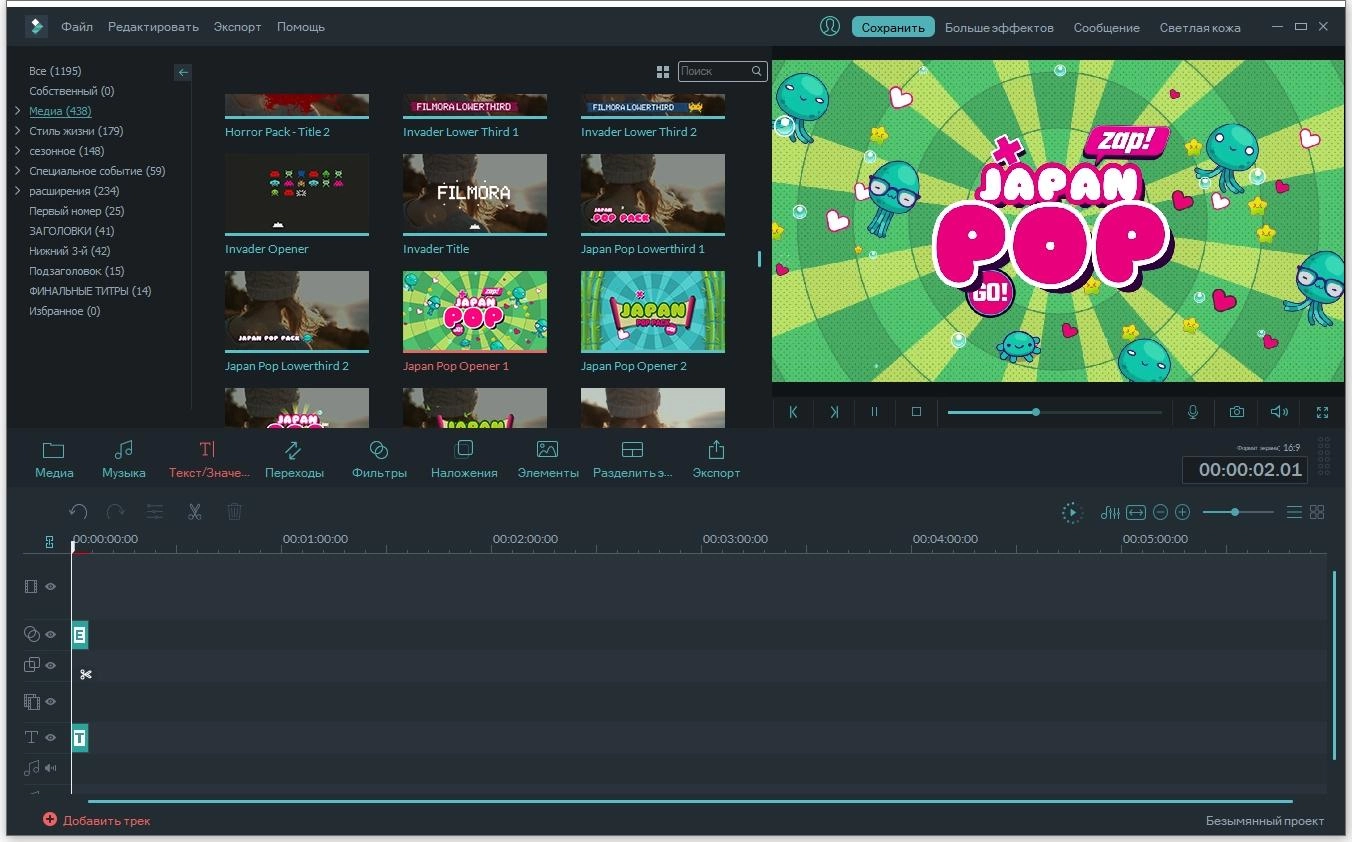Image resolution: width=1352 pixels, height=842 pixels.
Task: Take a snapshot with camera icon
Action: point(1237,411)
